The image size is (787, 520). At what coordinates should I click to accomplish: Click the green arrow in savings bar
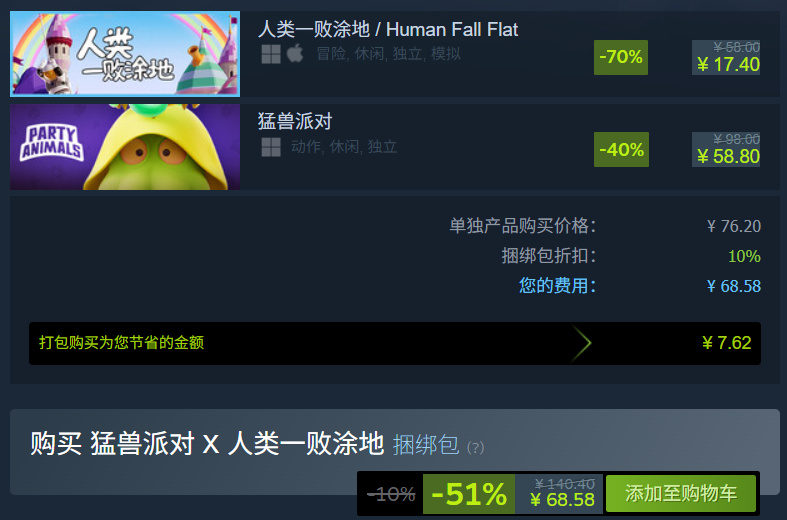point(581,343)
